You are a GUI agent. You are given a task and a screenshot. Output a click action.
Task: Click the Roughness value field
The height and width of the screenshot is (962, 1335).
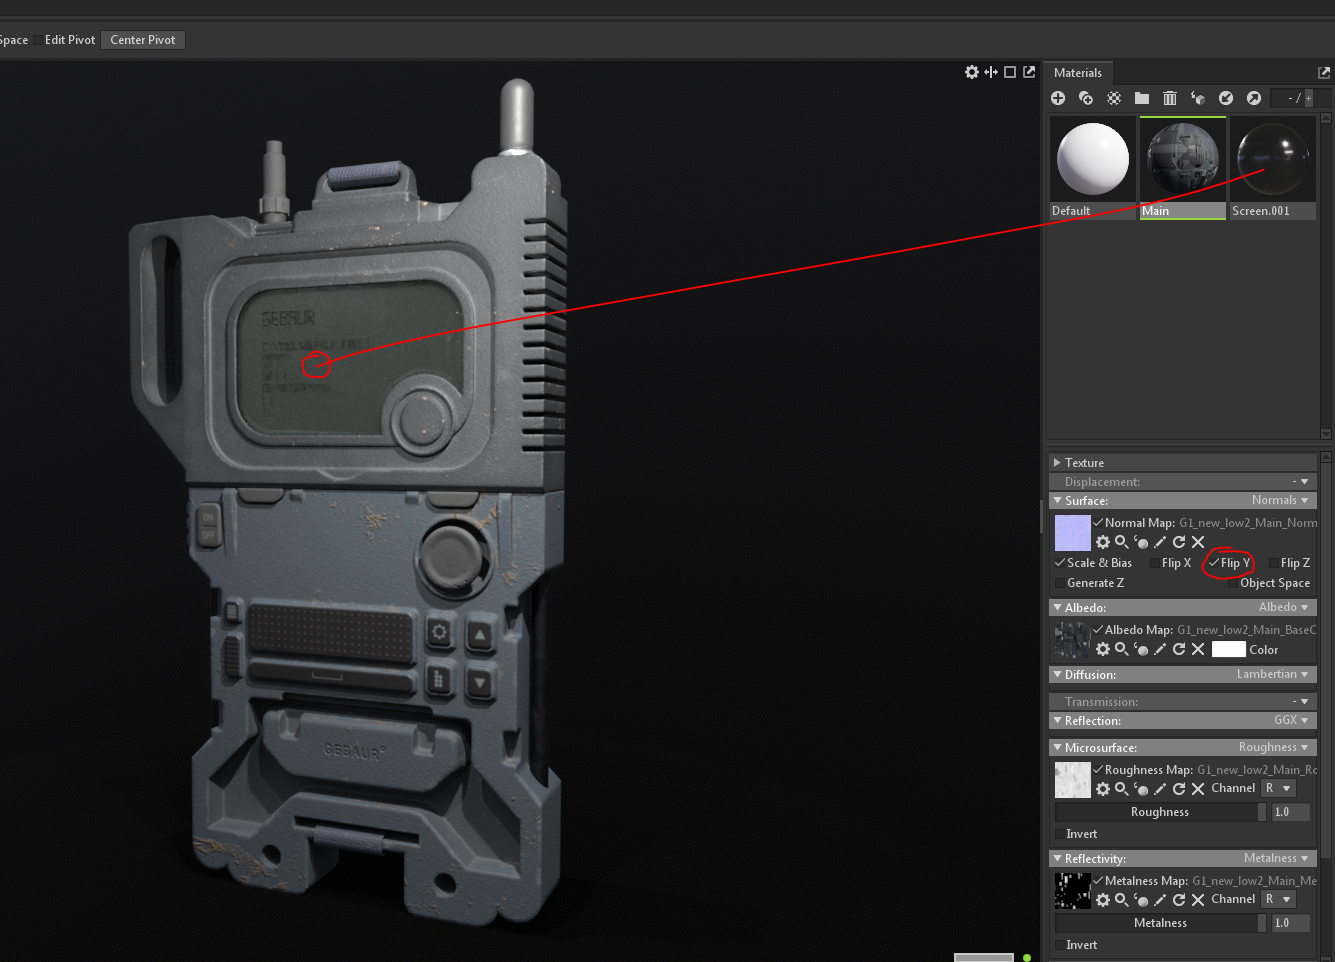point(1290,812)
